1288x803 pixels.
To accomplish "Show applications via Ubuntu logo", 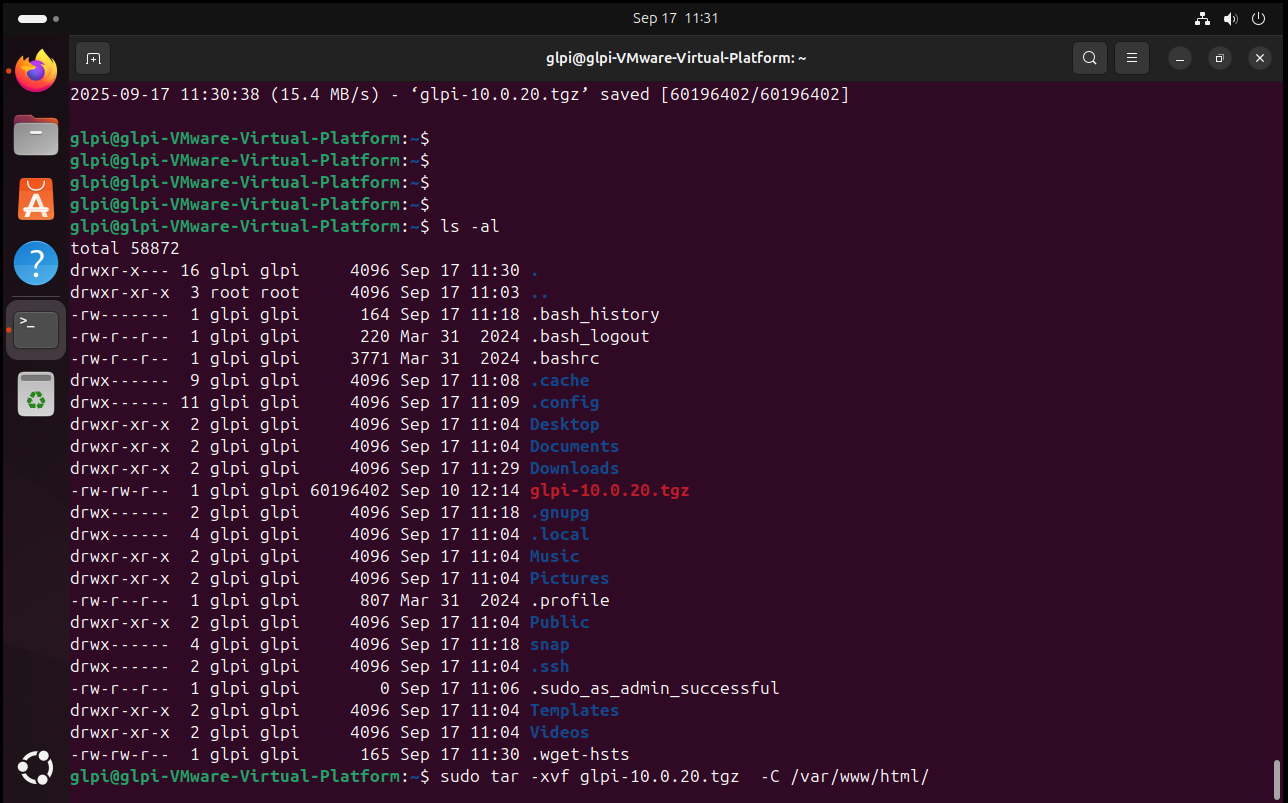I will tap(36, 768).
